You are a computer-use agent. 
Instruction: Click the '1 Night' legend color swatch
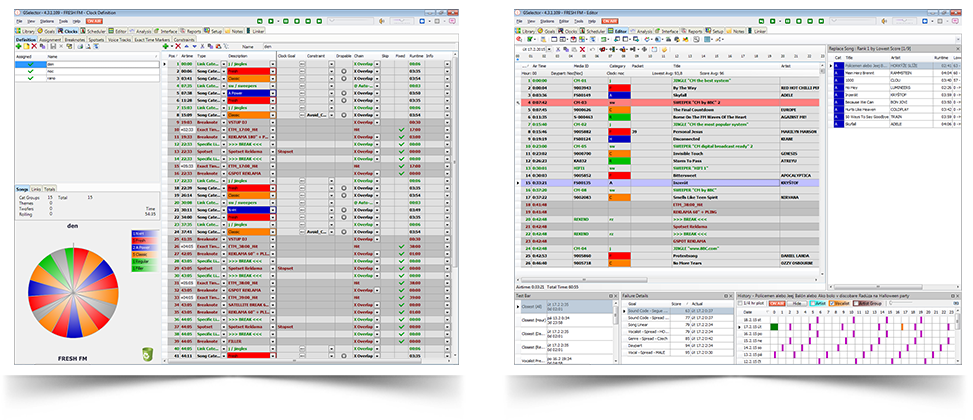click(x=145, y=233)
